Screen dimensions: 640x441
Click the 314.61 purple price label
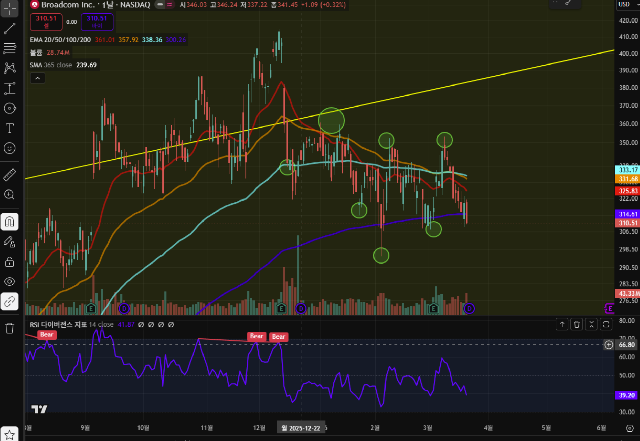point(627,214)
